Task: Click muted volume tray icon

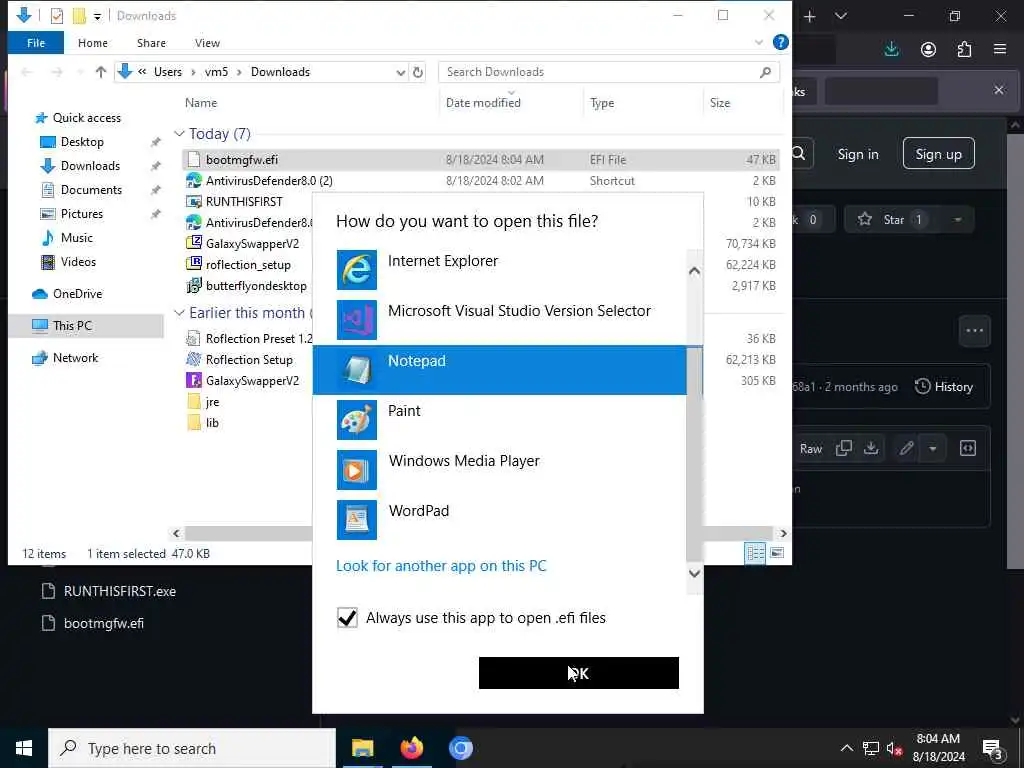Action: point(894,748)
